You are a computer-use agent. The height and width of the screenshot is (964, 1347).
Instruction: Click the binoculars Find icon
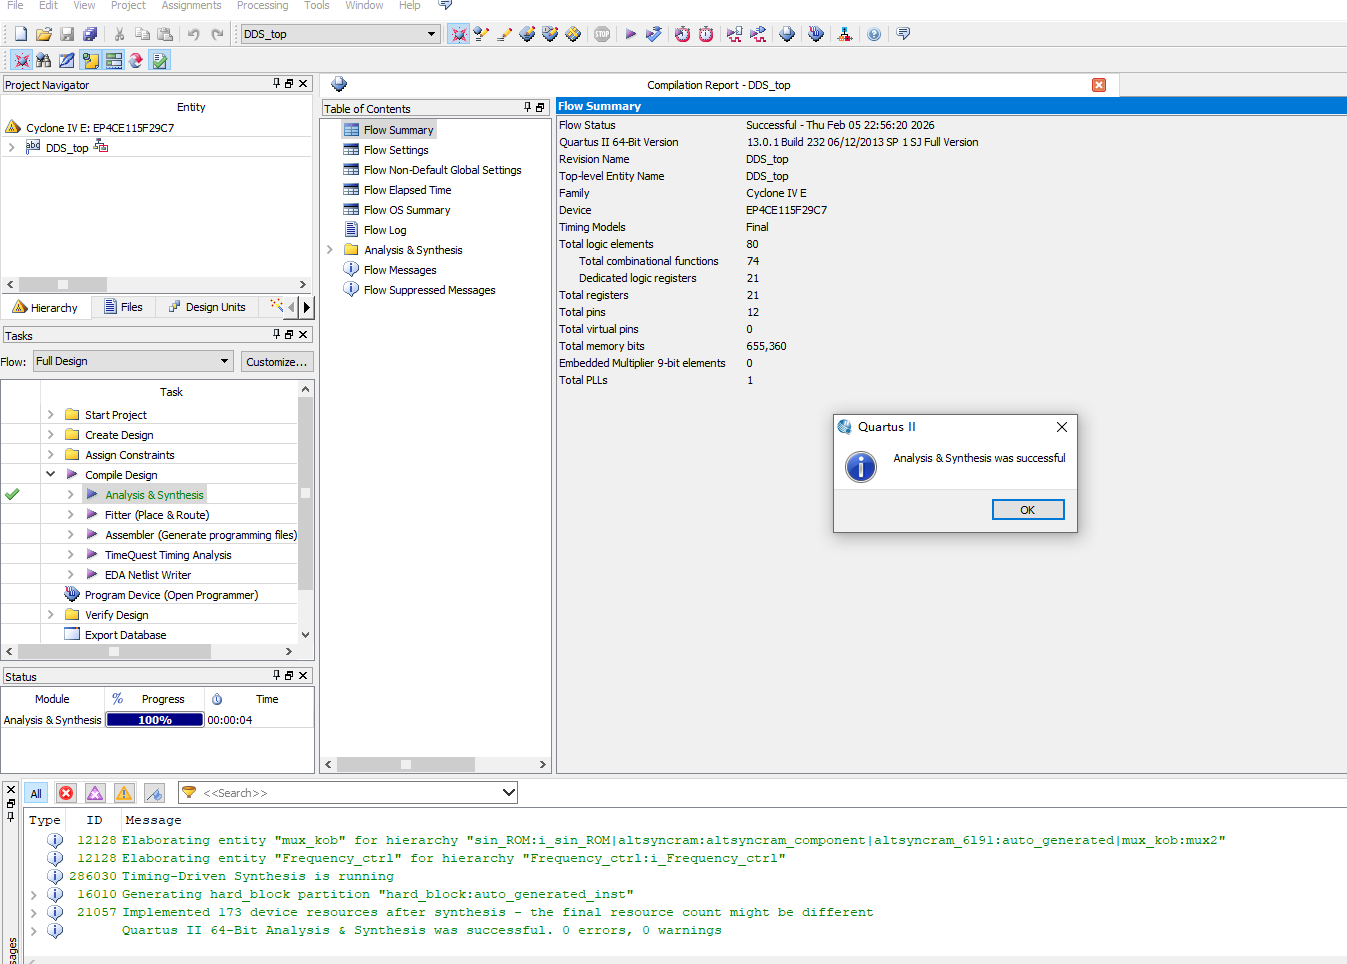tap(43, 60)
